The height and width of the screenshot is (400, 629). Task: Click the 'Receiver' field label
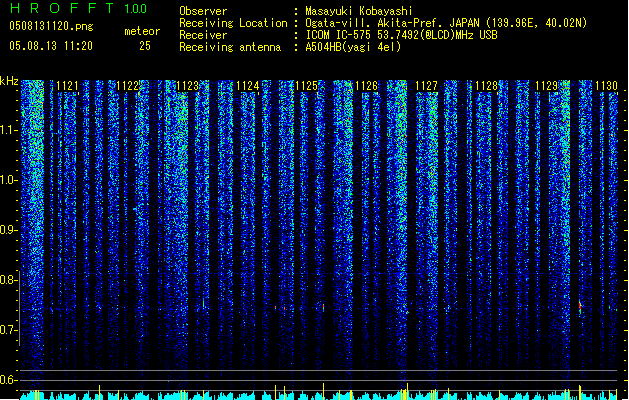[x=203, y=35]
